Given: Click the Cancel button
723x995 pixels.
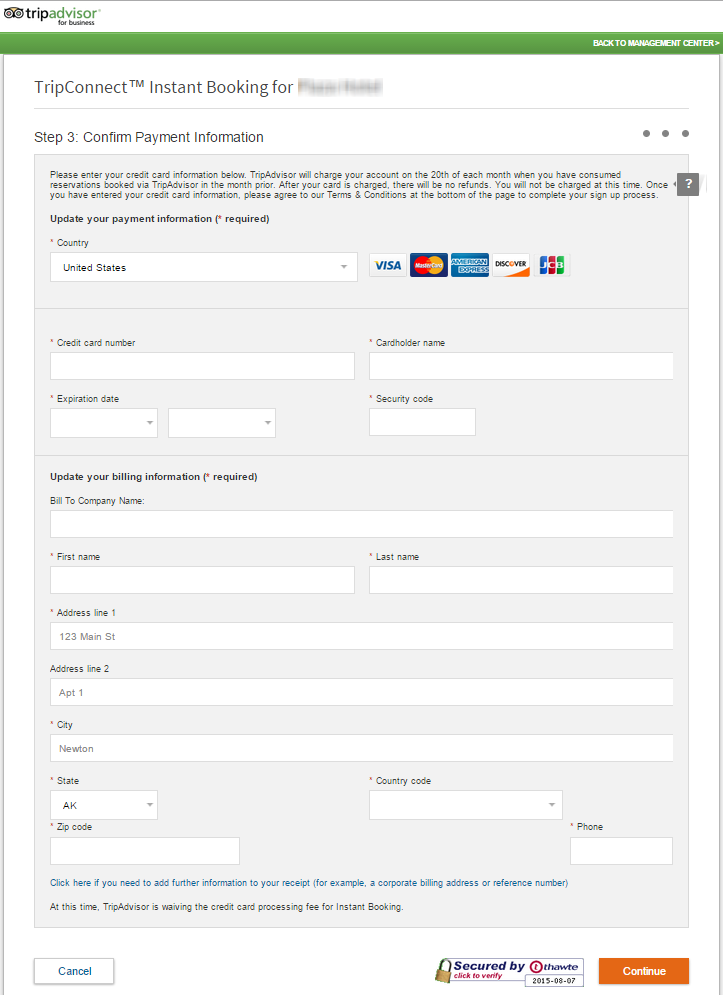Looking at the screenshot, I should pos(74,971).
